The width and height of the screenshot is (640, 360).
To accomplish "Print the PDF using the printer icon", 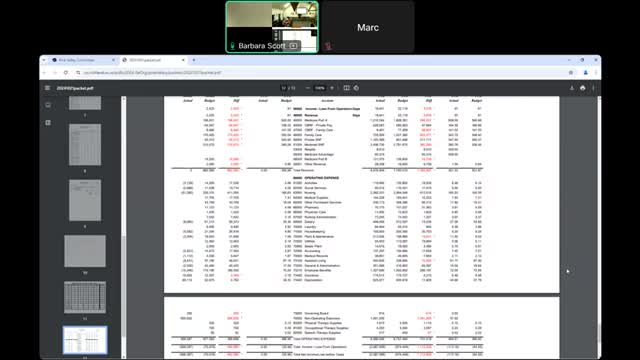I will (582, 88).
